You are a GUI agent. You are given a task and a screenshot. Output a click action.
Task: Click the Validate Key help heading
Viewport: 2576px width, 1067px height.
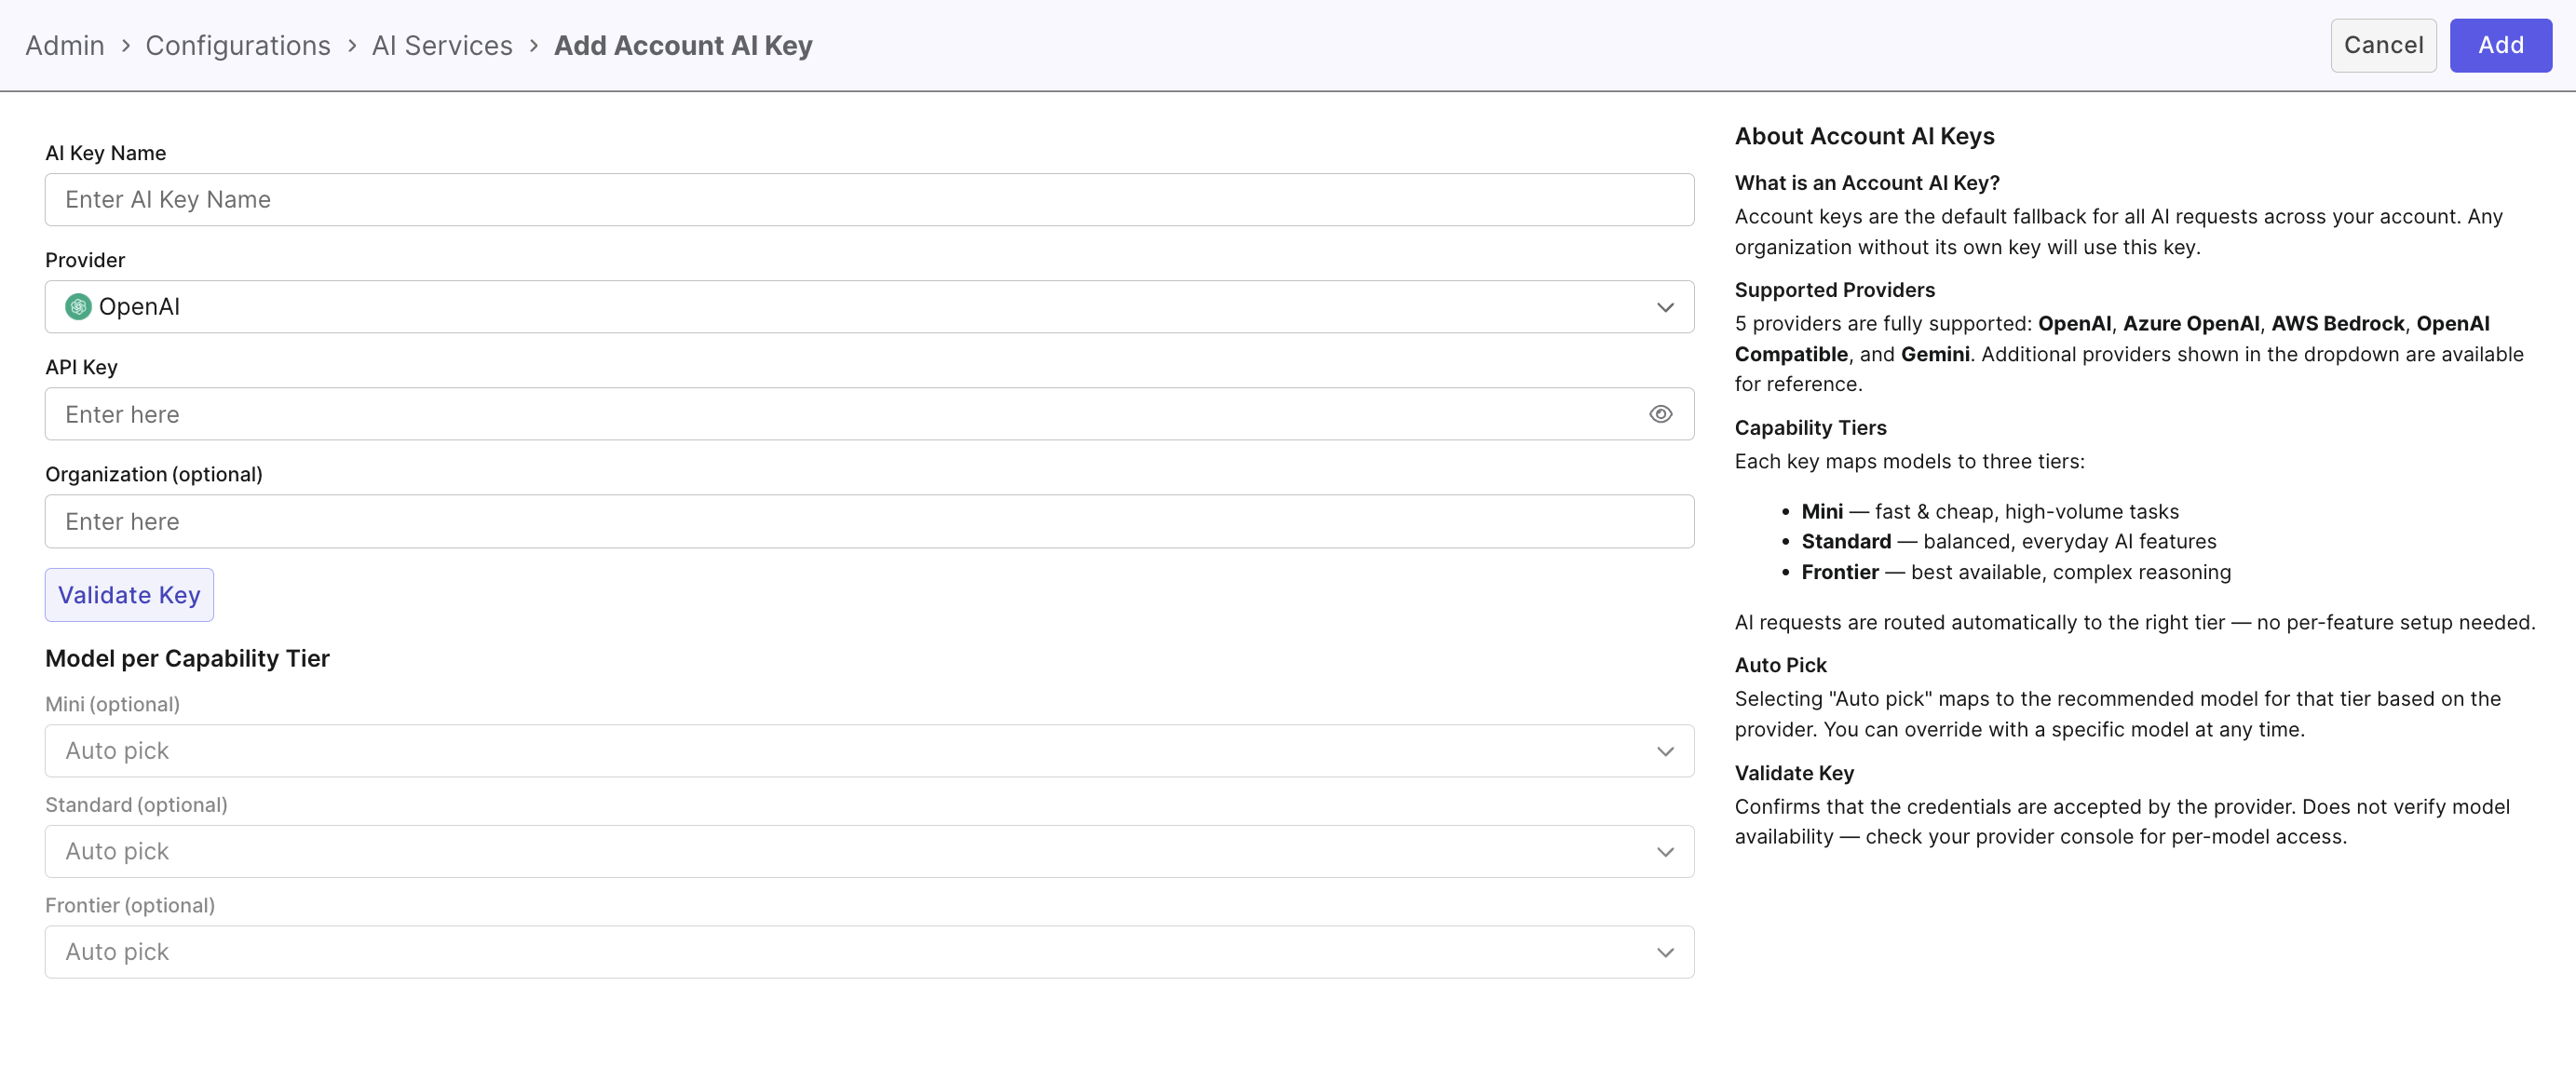click(x=1794, y=773)
